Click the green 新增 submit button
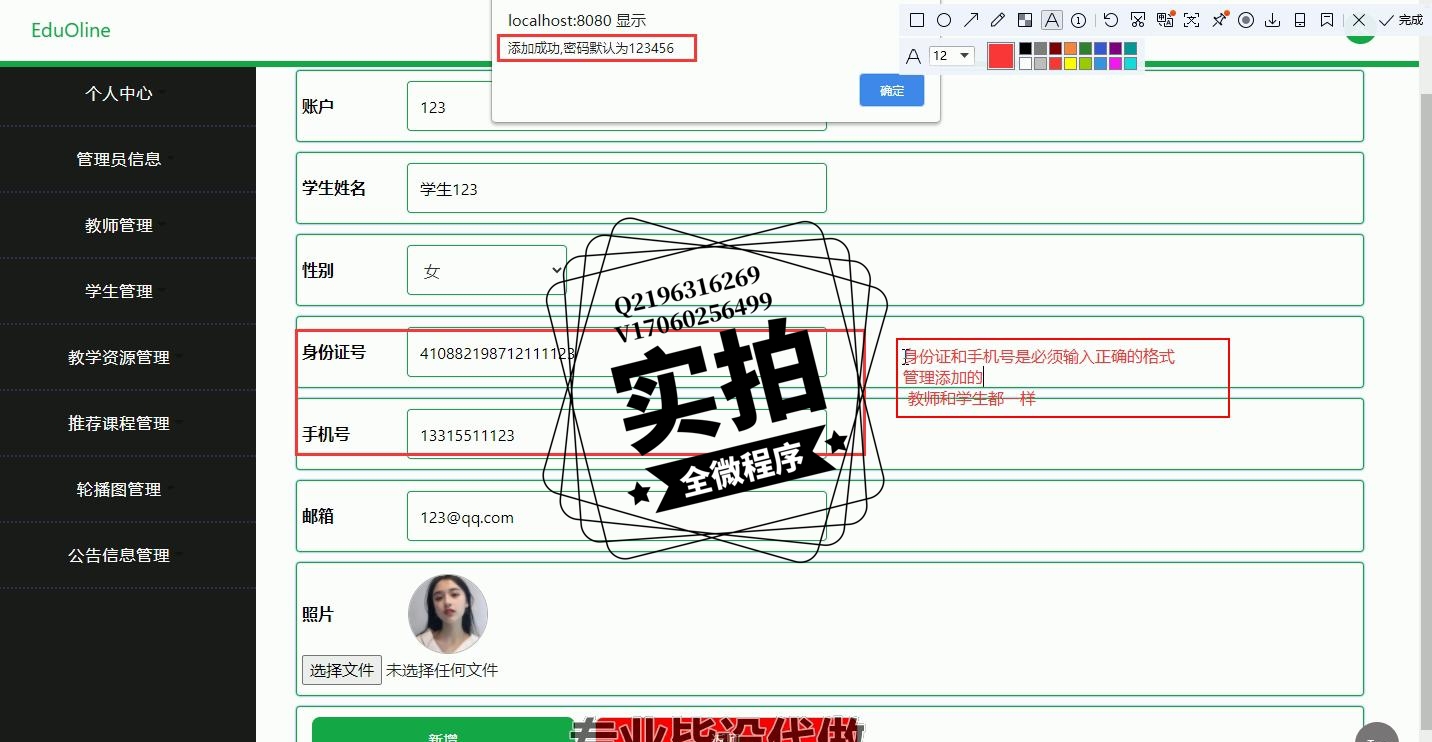 point(443,732)
